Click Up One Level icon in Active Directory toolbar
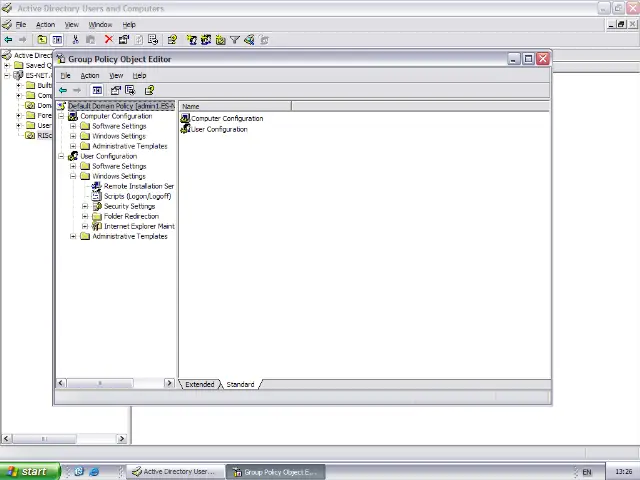 pos(42,40)
